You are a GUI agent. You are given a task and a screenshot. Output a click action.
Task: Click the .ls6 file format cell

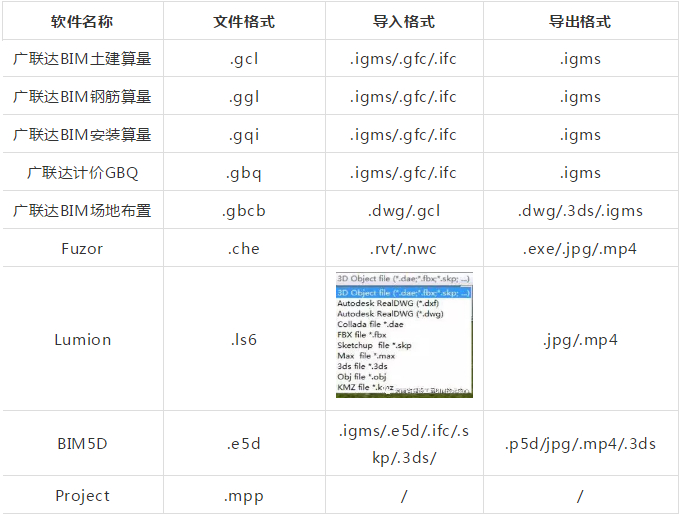[244, 339]
